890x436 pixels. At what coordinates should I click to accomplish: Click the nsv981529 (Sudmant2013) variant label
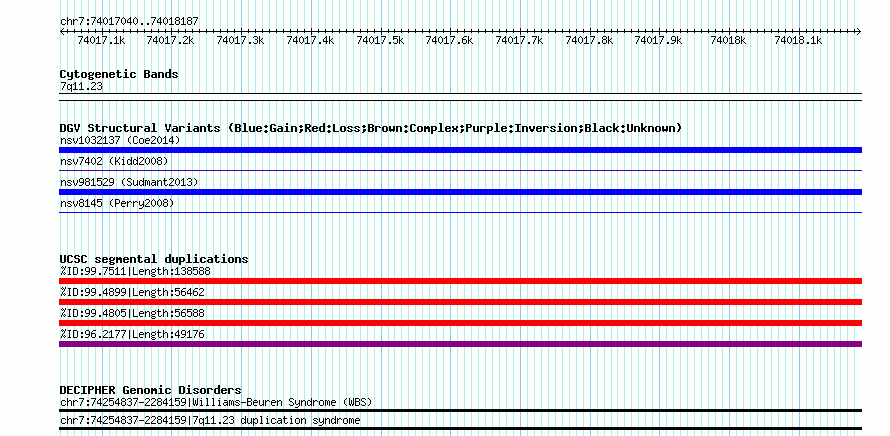coord(129,182)
